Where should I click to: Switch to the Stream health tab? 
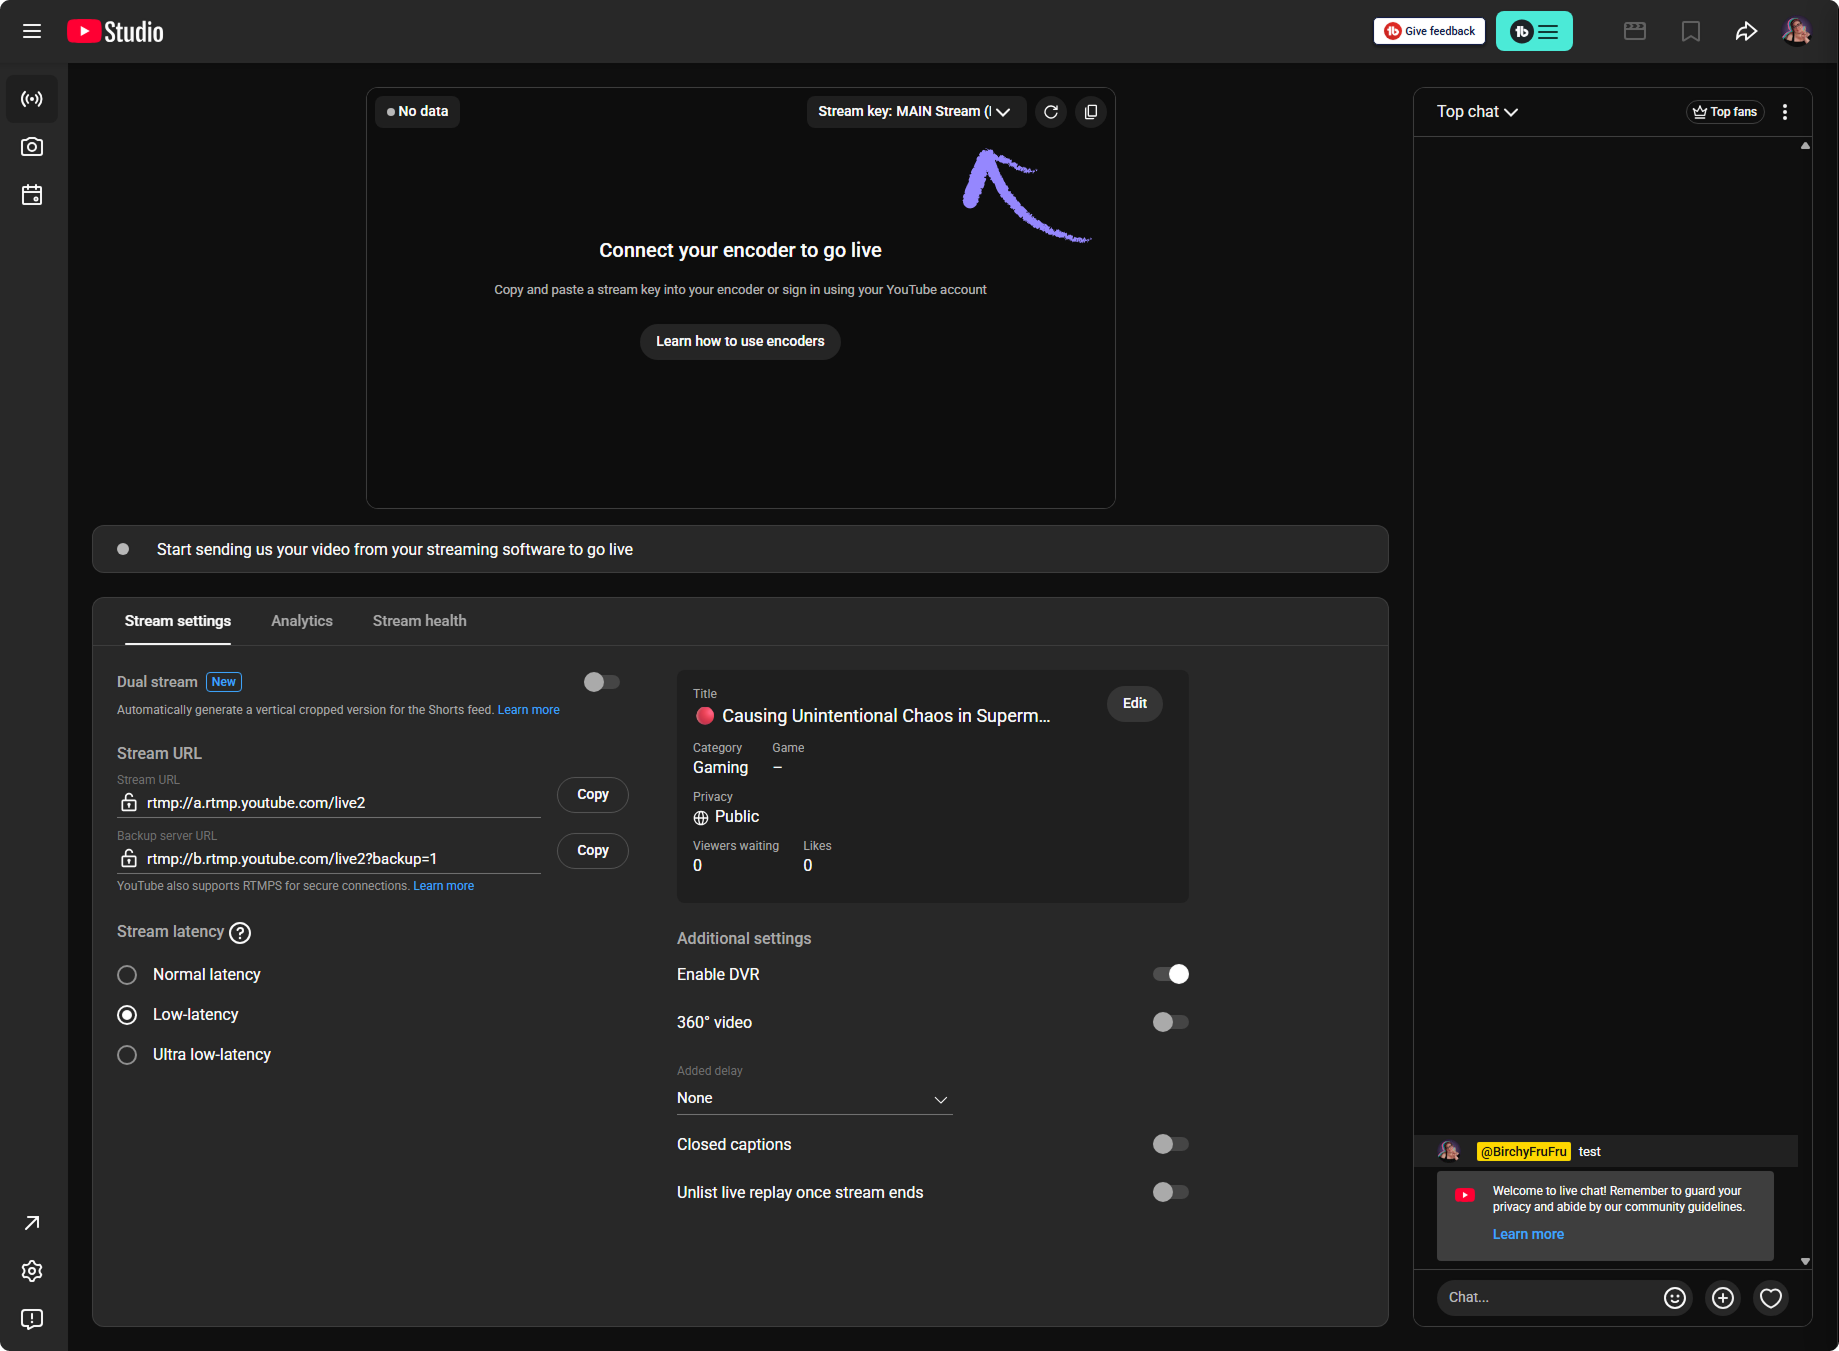coord(419,621)
